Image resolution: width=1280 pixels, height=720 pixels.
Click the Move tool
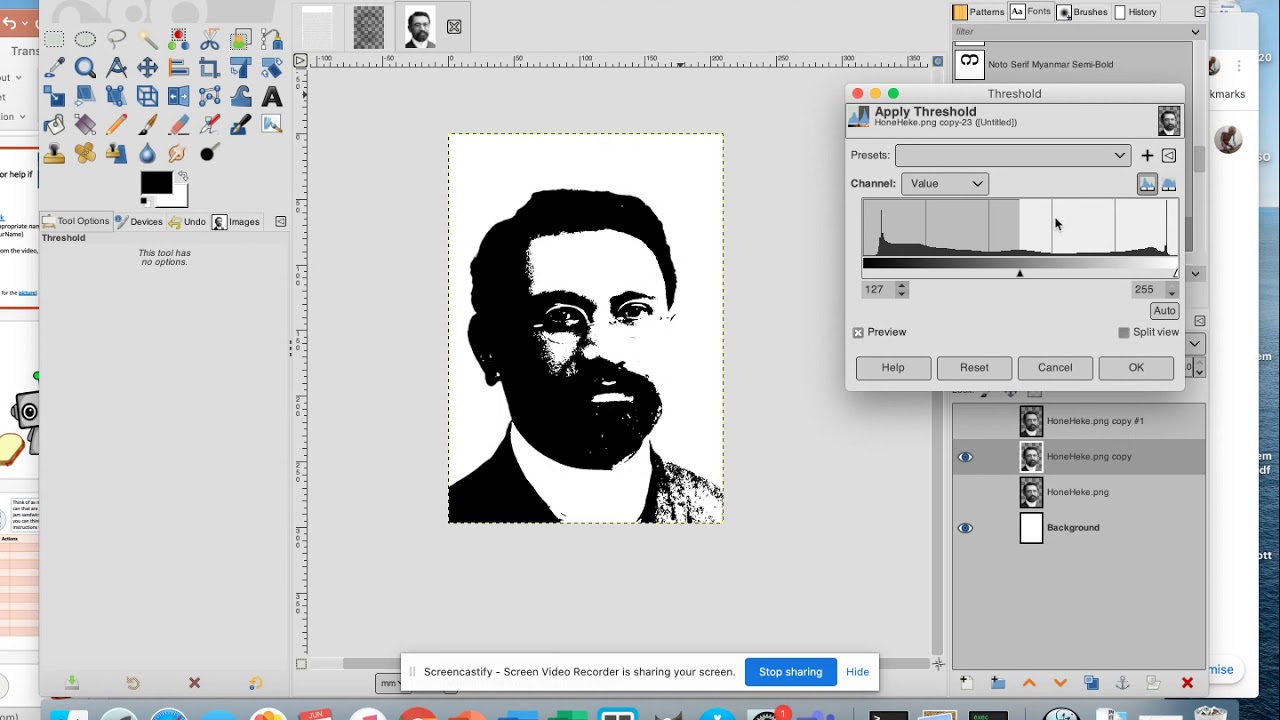[x=147, y=68]
